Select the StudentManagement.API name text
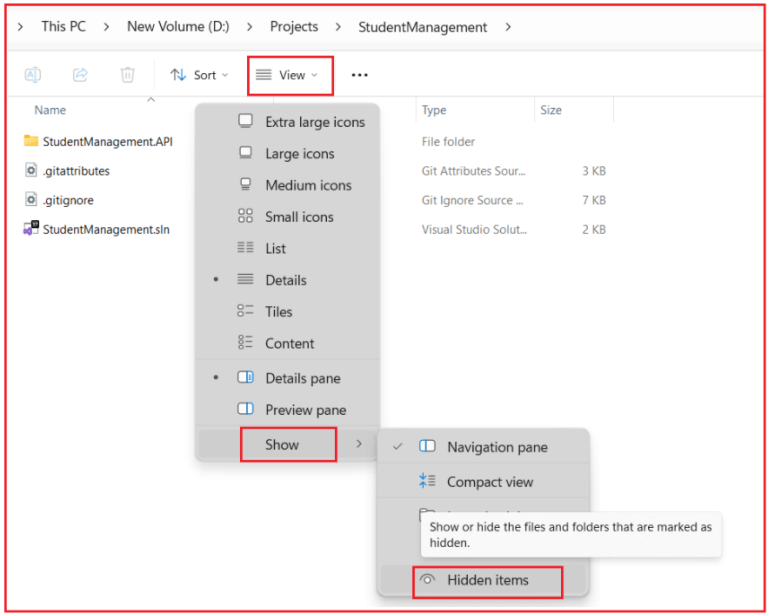The image size is (768, 614). point(108,142)
